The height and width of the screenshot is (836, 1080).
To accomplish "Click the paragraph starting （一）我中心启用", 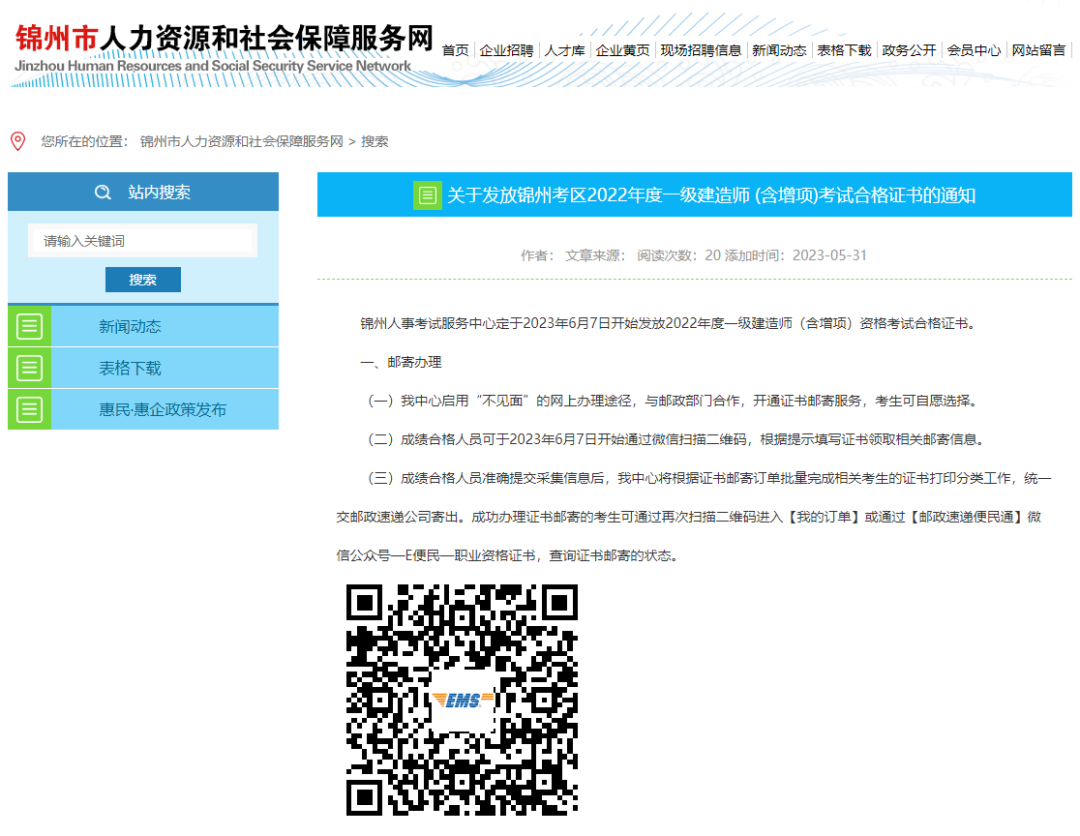I will point(672,401).
